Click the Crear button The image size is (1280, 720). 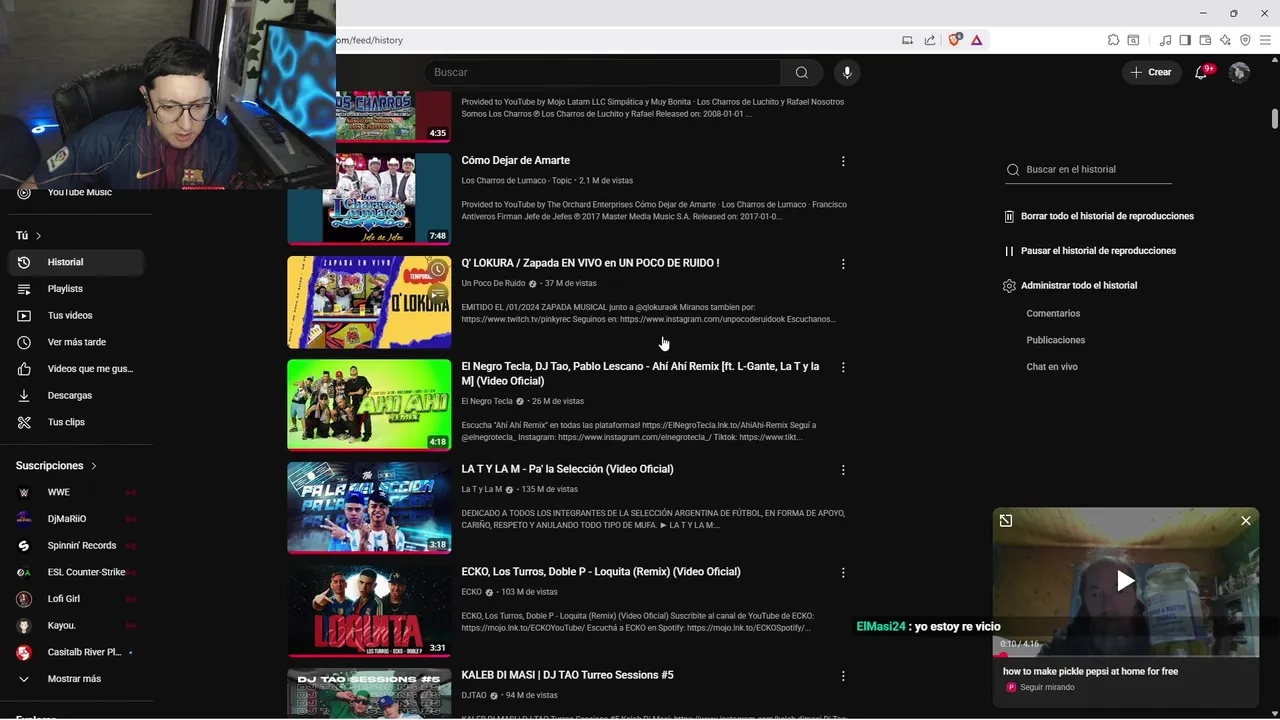point(1151,72)
